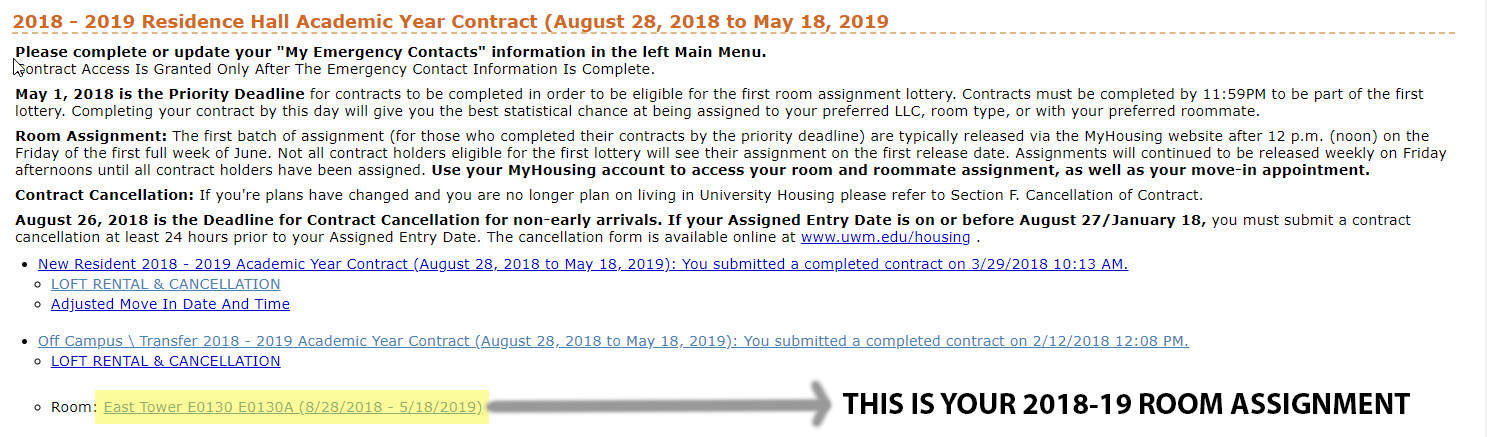Viewport: 1487px width, 437px height.
Task: Click the Residence Hall Academic Year Contract heading
Action: click(452, 21)
